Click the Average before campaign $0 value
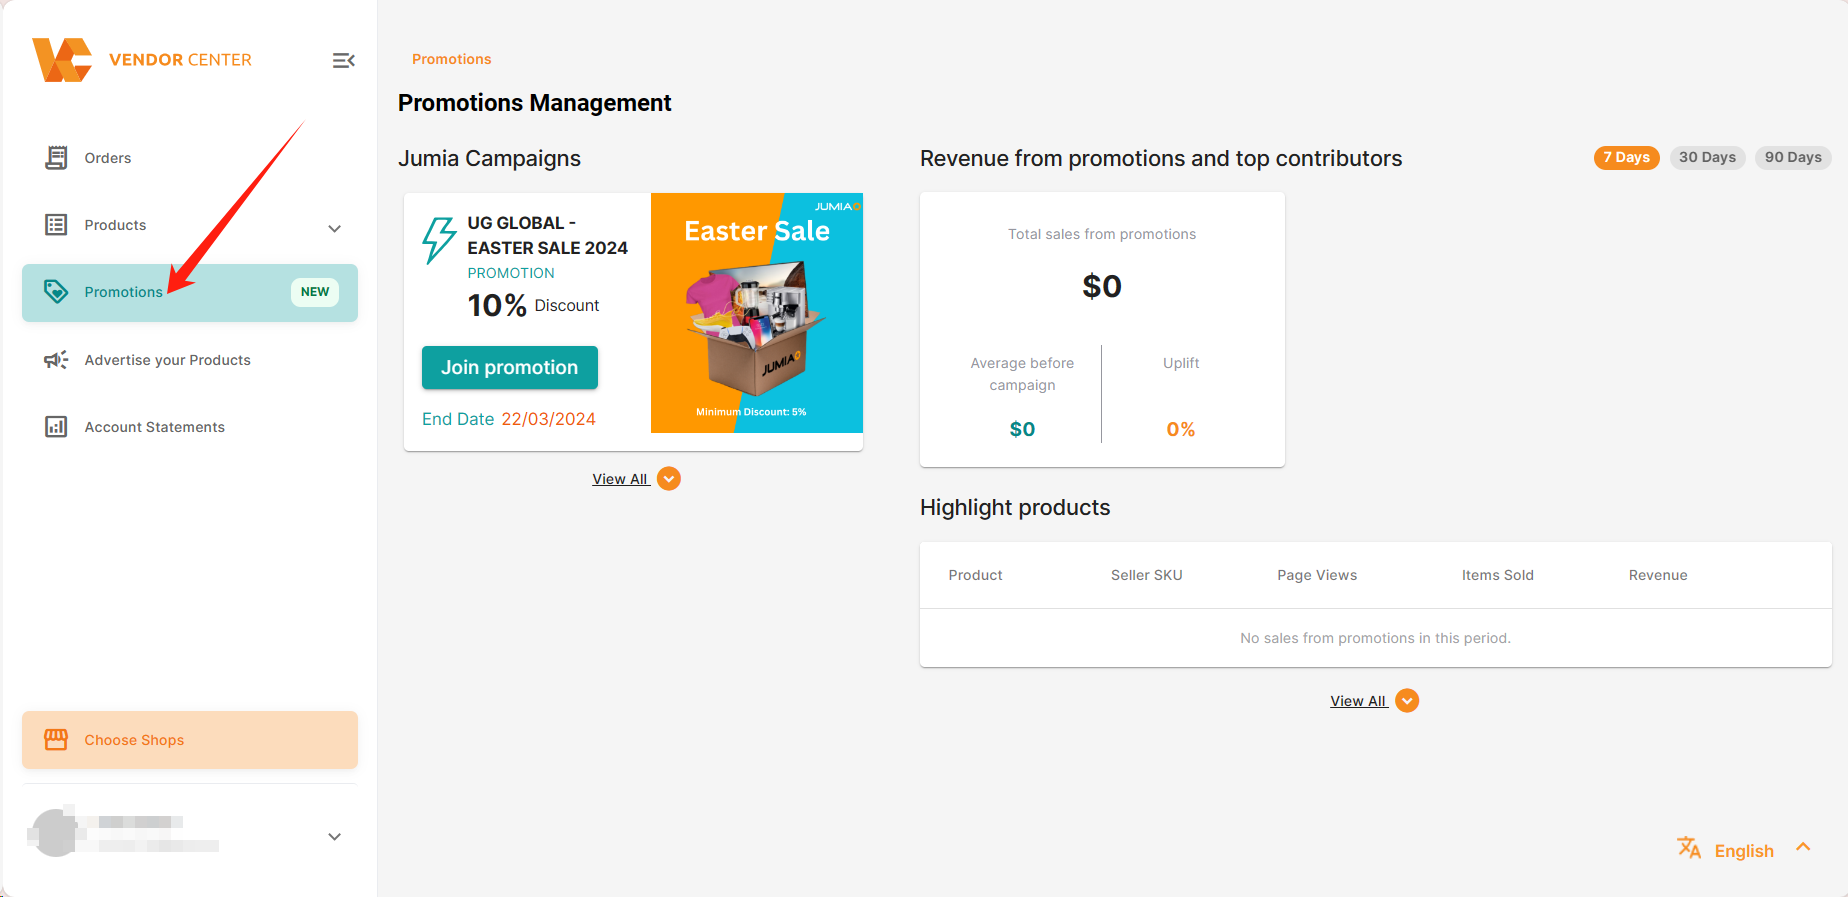Viewport: 1848px width, 897px height. (x=1022, y=429)
